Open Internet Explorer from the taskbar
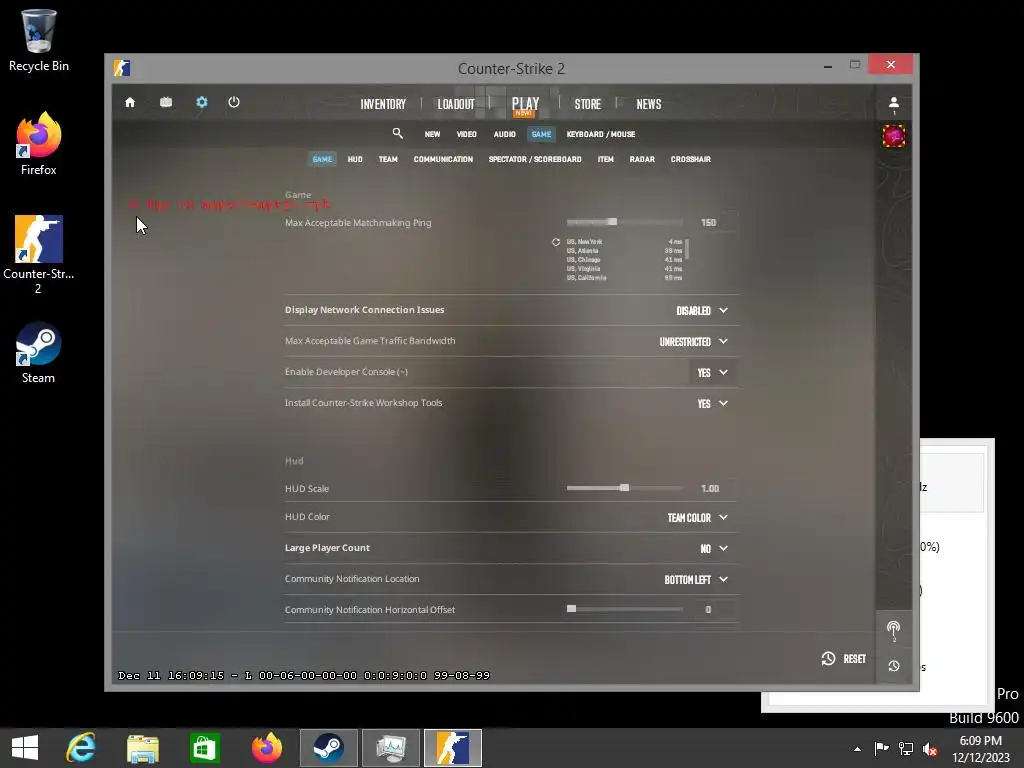The height and width of the screenshot is (768, 1024). [81, 748]
